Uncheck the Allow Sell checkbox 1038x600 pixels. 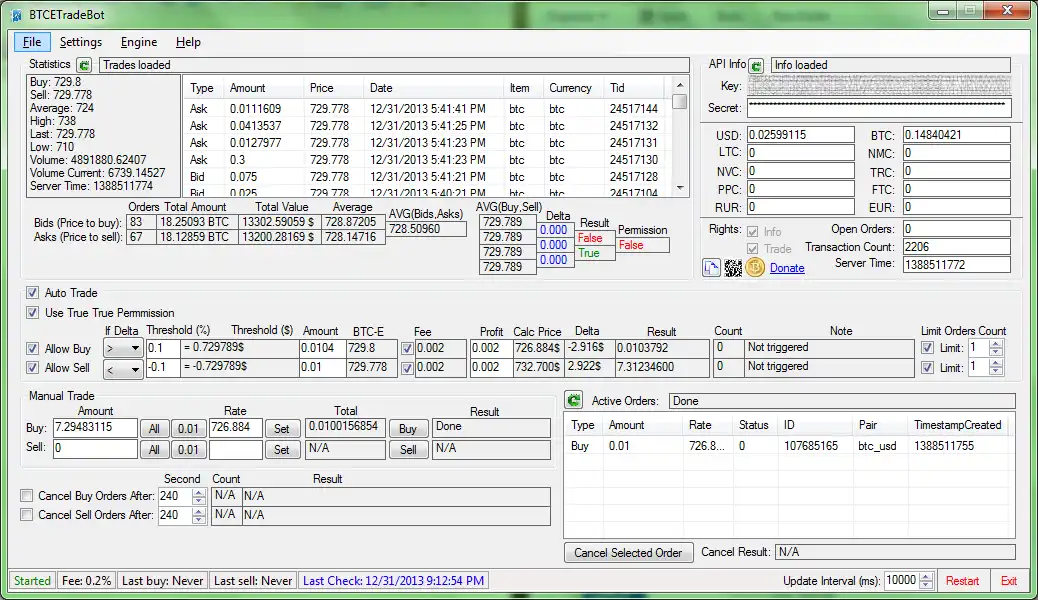click(x=32, y=368)
